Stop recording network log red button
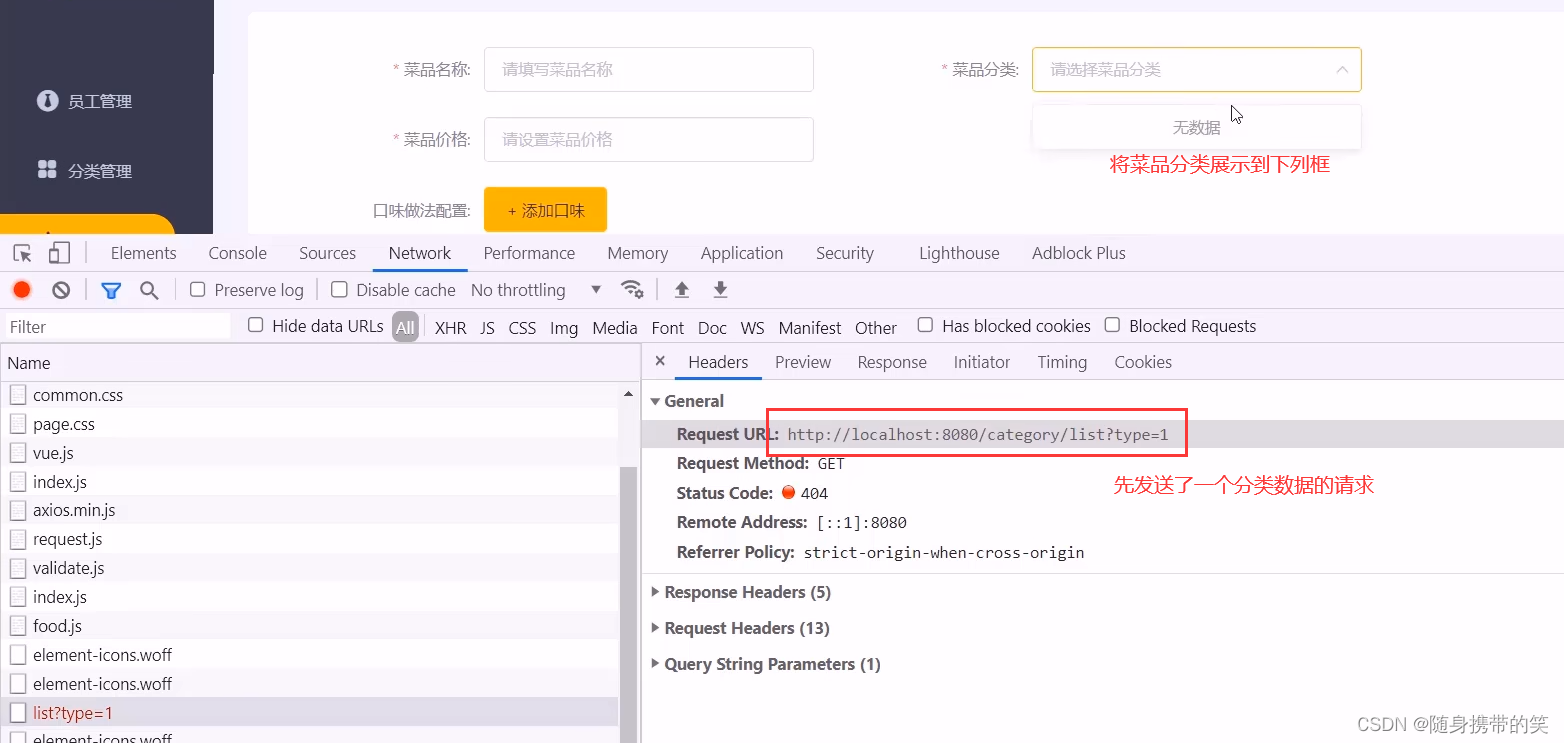This screenshot has width=1564, height=743. coord(22,290)
